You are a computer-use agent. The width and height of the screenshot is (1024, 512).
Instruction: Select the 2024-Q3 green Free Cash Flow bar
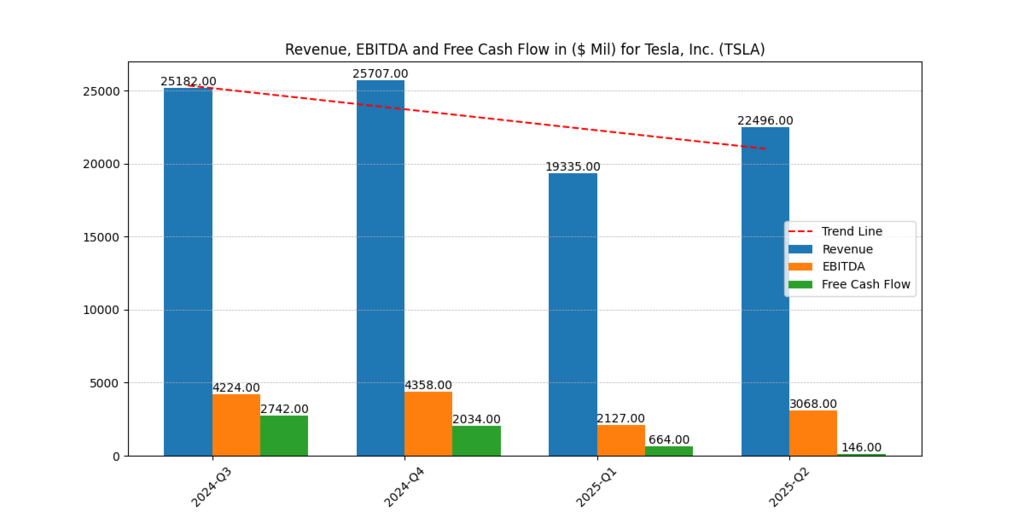pyautogui.click(x=284, y=436)
